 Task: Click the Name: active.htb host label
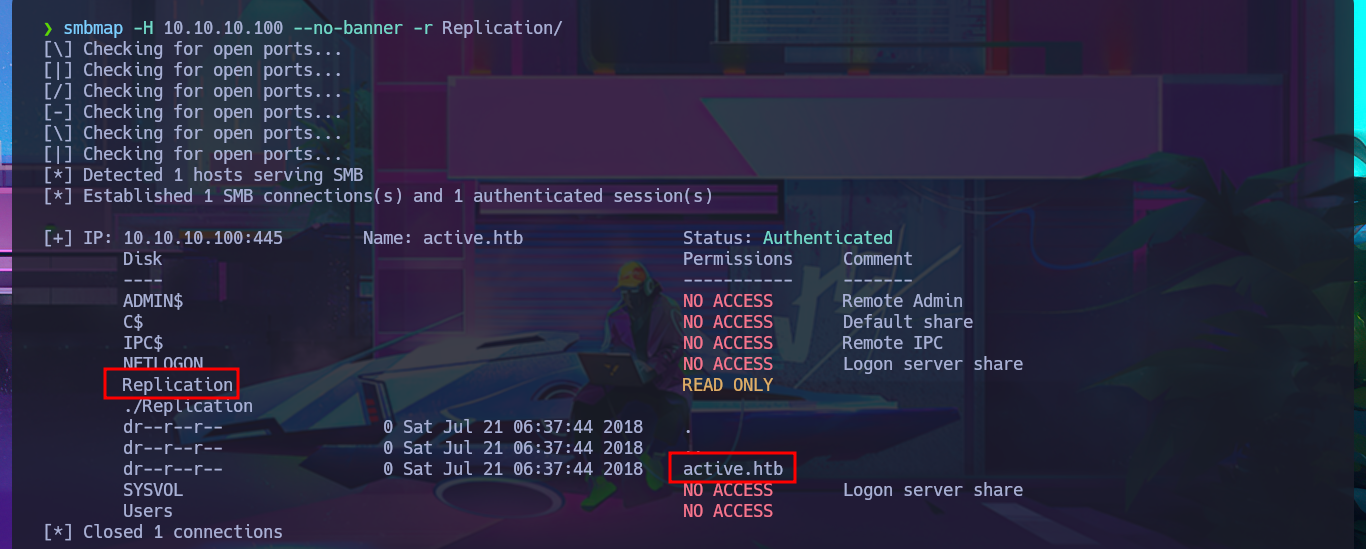(443, 238)
